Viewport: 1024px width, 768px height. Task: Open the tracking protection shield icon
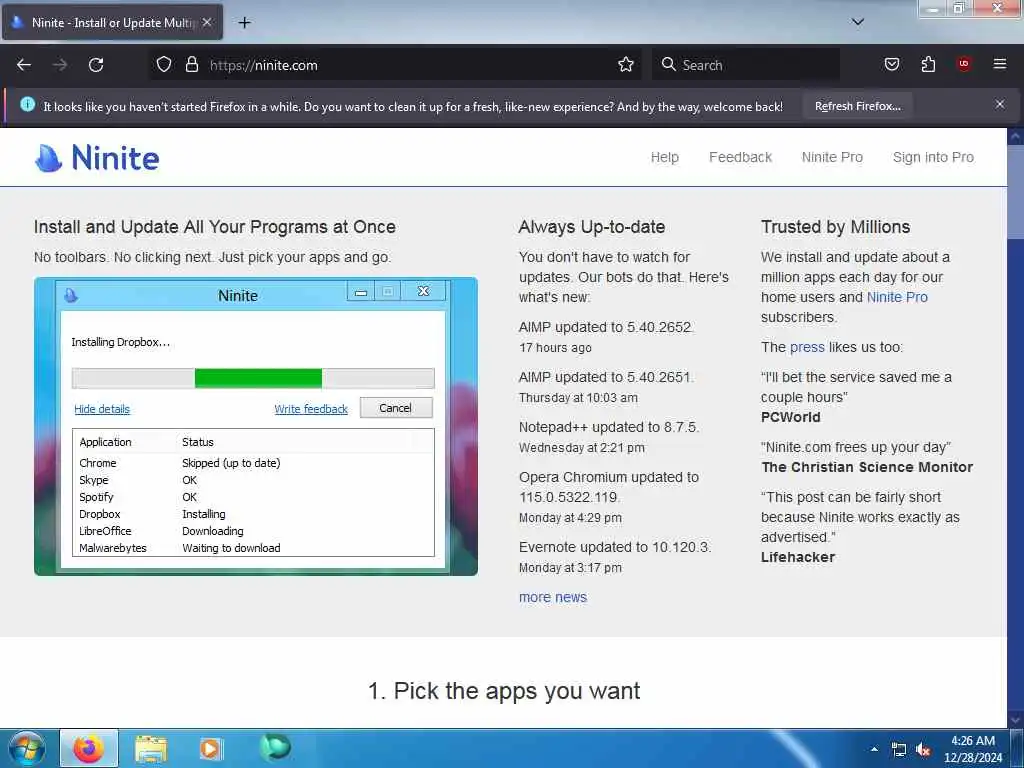click(x=164, y=65)
